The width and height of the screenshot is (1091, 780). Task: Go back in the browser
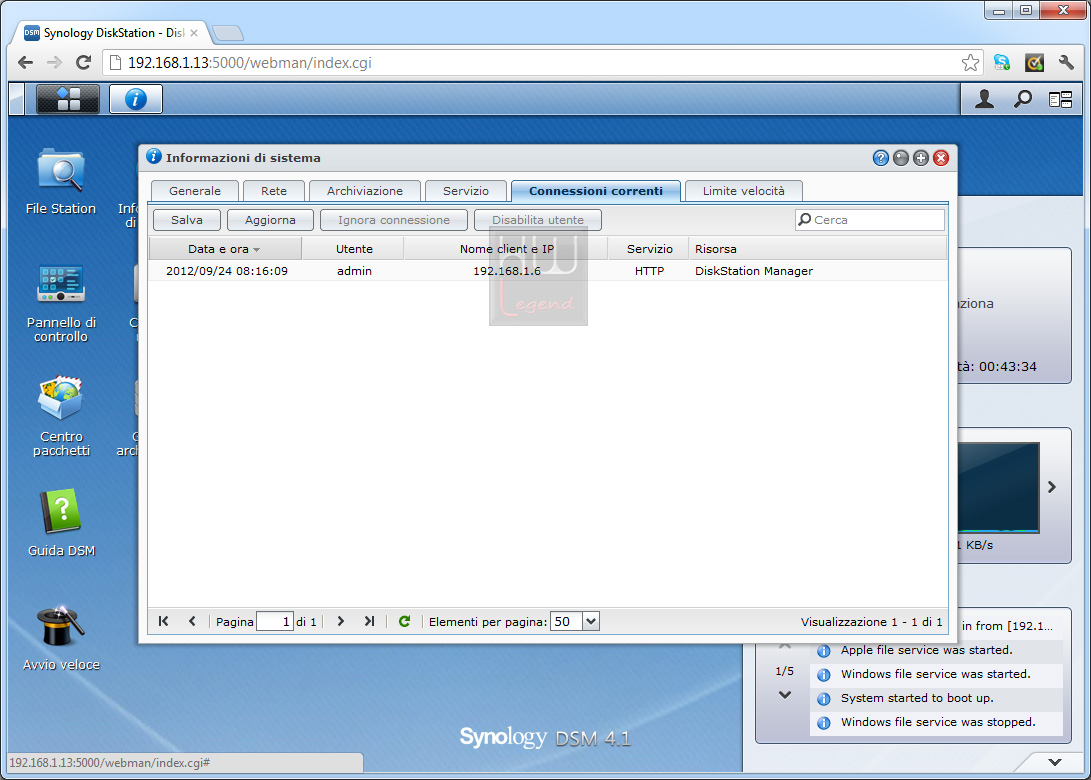click(x=26, y=63)
